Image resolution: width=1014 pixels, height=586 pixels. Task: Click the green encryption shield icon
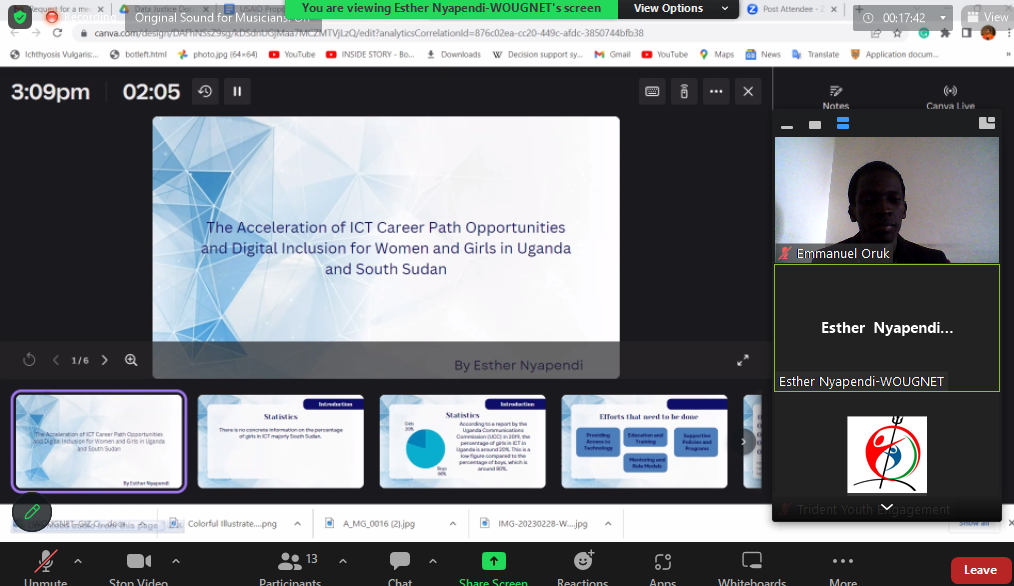(19, 18)
